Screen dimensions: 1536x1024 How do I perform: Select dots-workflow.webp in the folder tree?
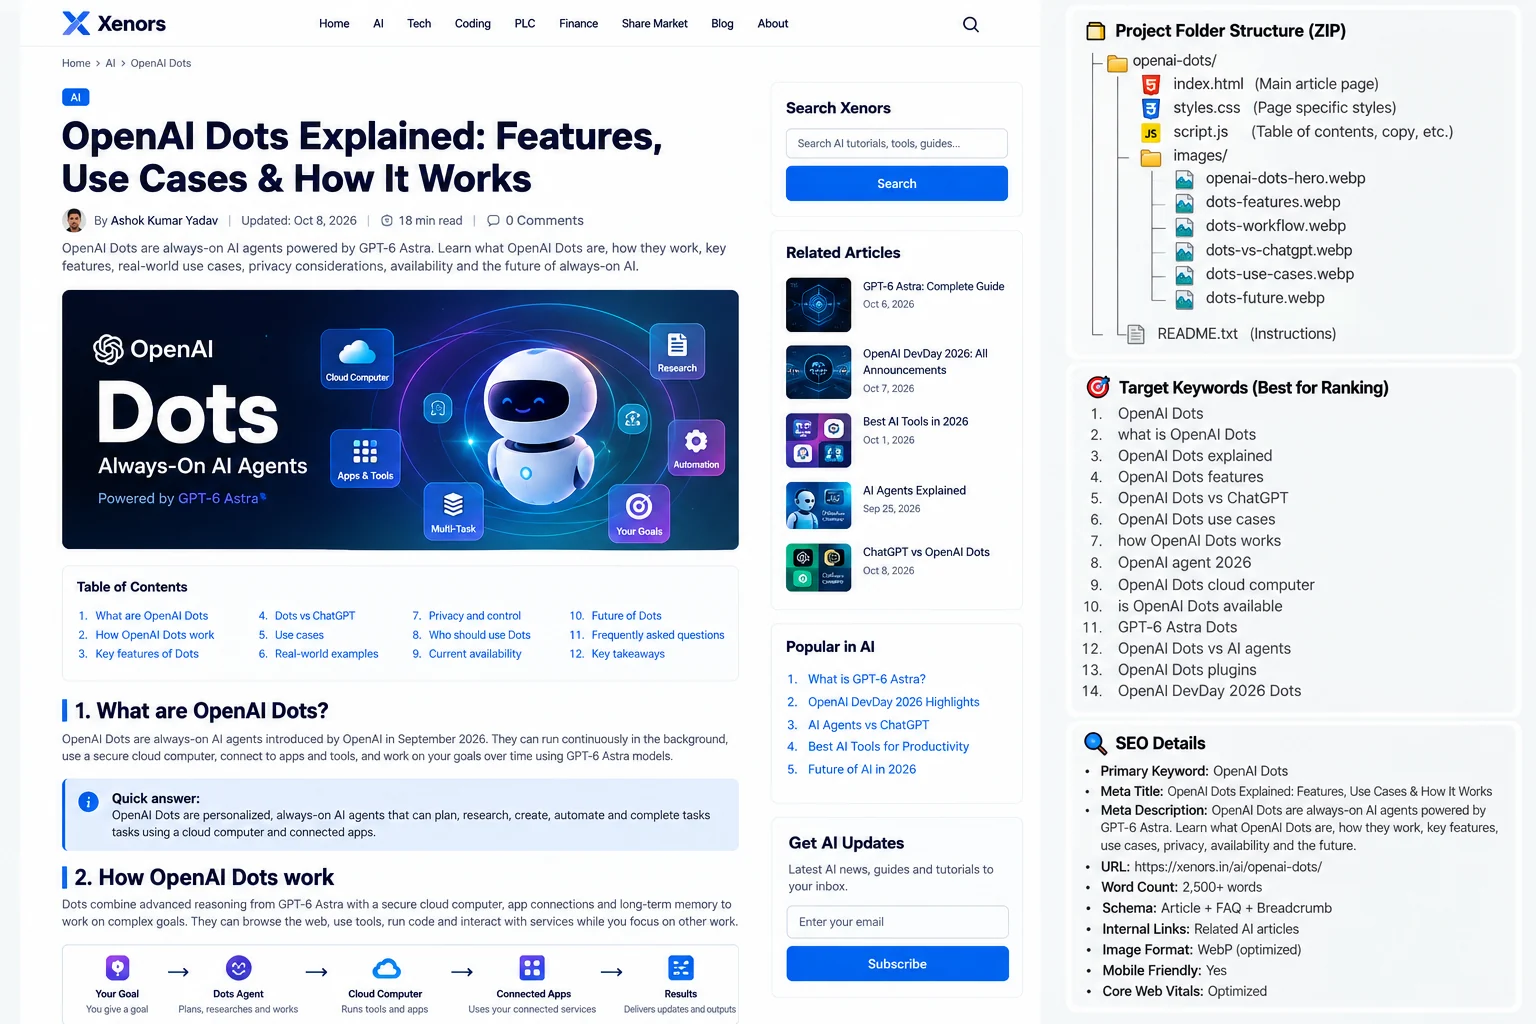pyautogui.click(x=1260, y=226)
